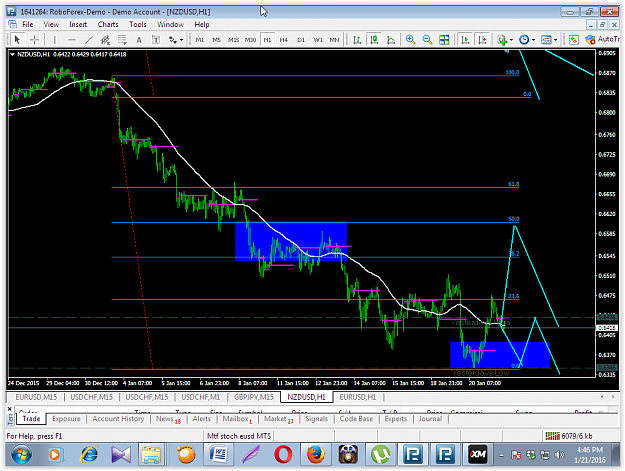This screenshot has width=625, height=471.
Task: Open XM app from taskbar
Action: point(478,455)
